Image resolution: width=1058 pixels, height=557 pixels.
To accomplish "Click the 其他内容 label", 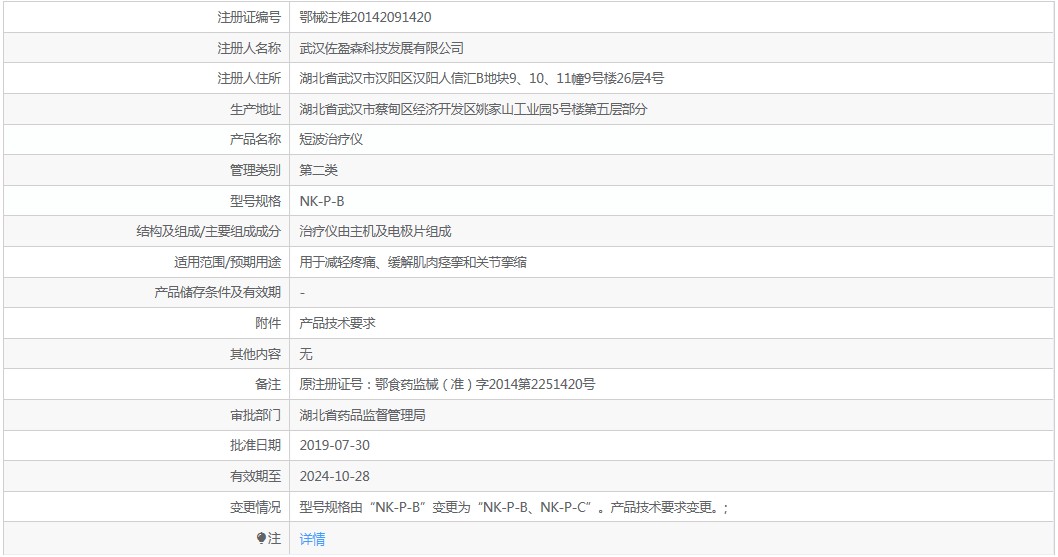I will 255,354.
